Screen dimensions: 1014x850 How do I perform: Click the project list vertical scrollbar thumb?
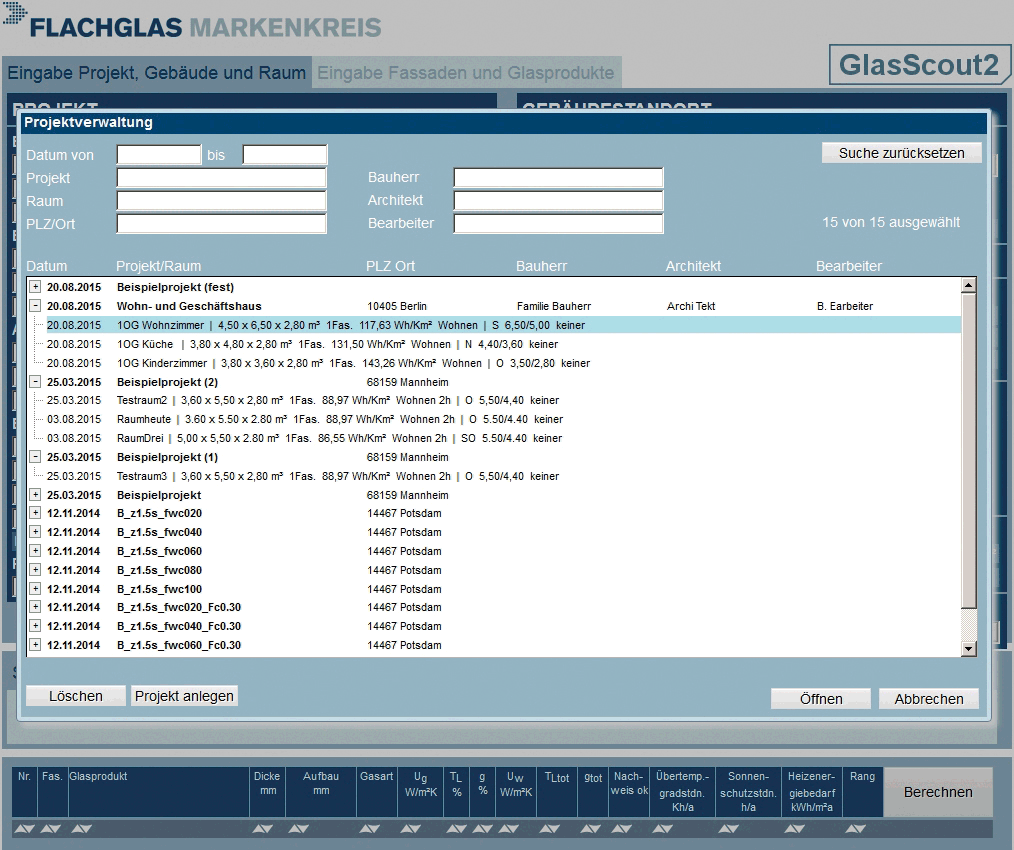(x=968, y=450)
